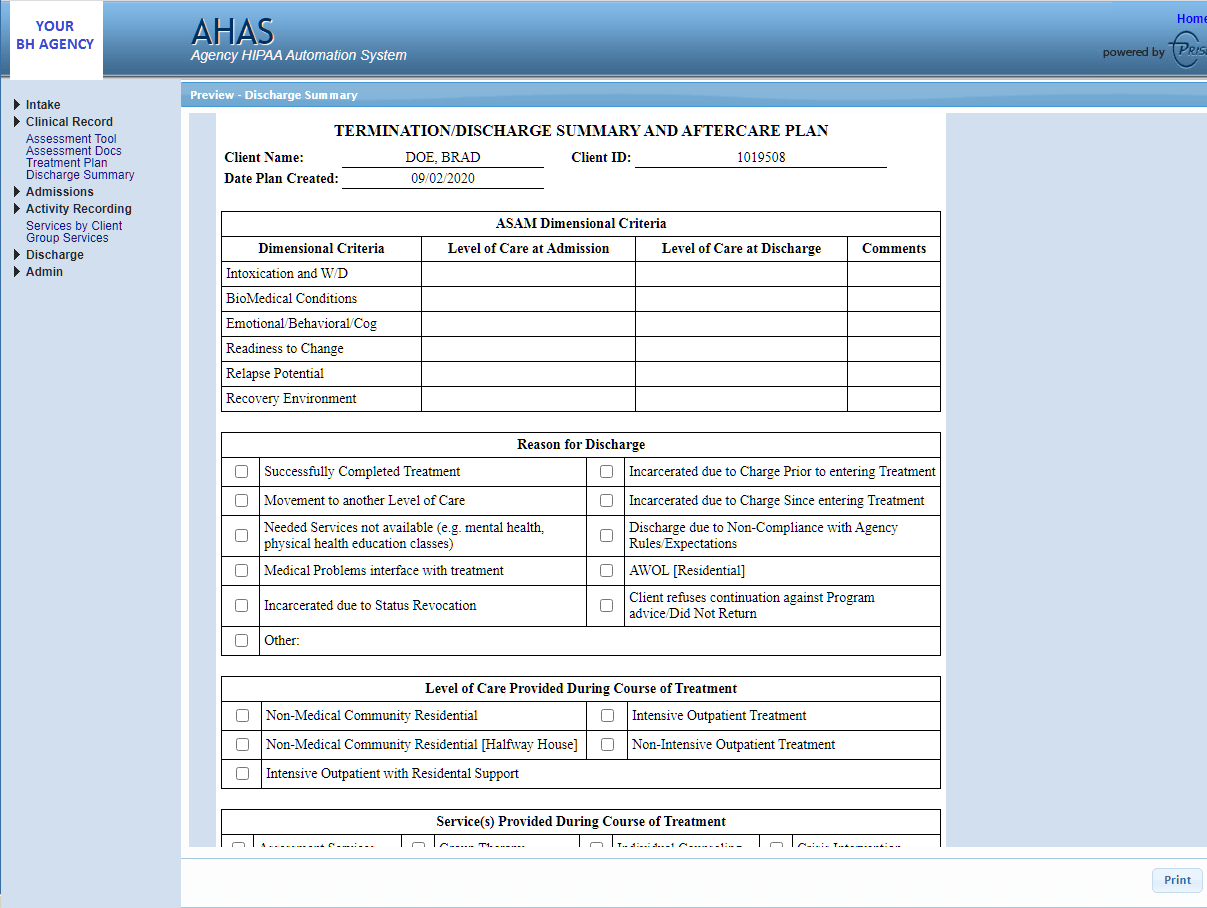Expand the Admissions sidebar section
Image resolution: width=1207 pixels, height=908 pixels.
click(x=59, y=191)
